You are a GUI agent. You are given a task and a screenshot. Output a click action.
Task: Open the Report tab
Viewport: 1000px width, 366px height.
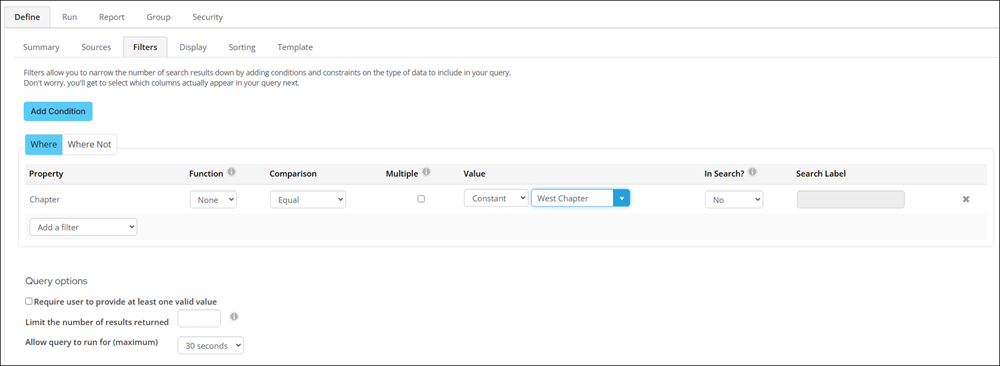tap(112, 17)
